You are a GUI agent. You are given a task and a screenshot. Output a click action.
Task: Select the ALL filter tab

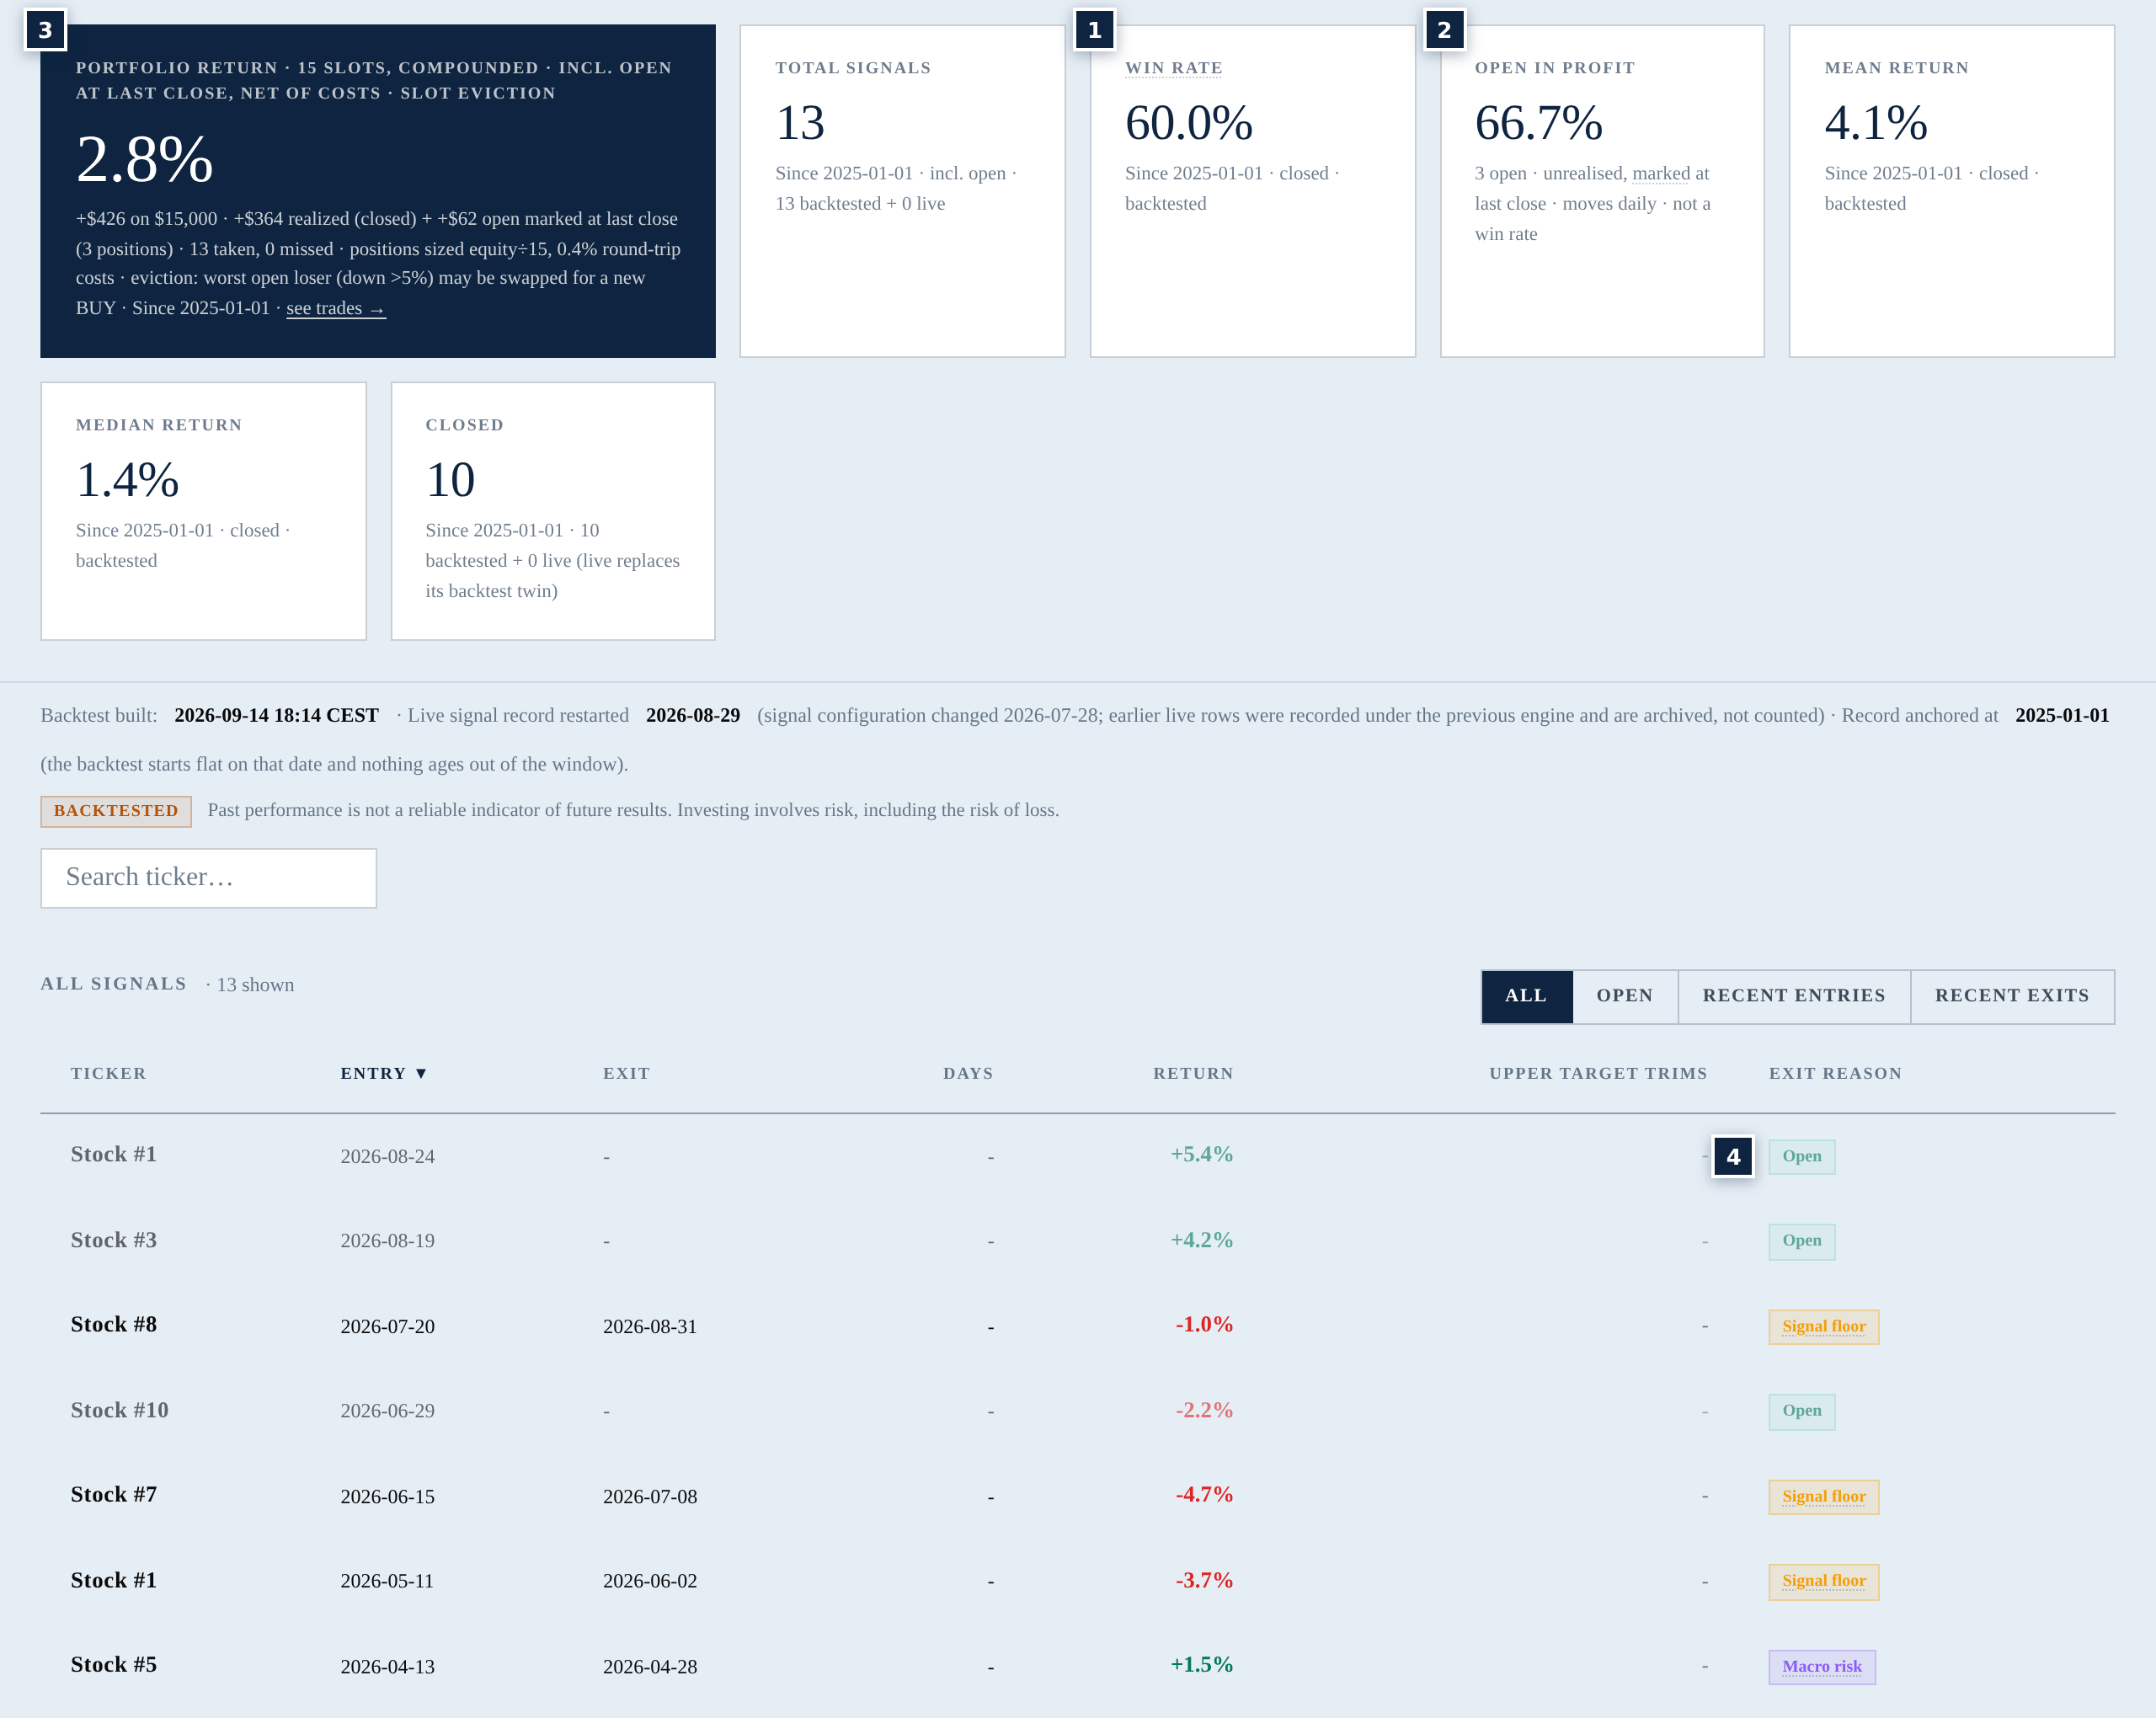pos(1526,995)
